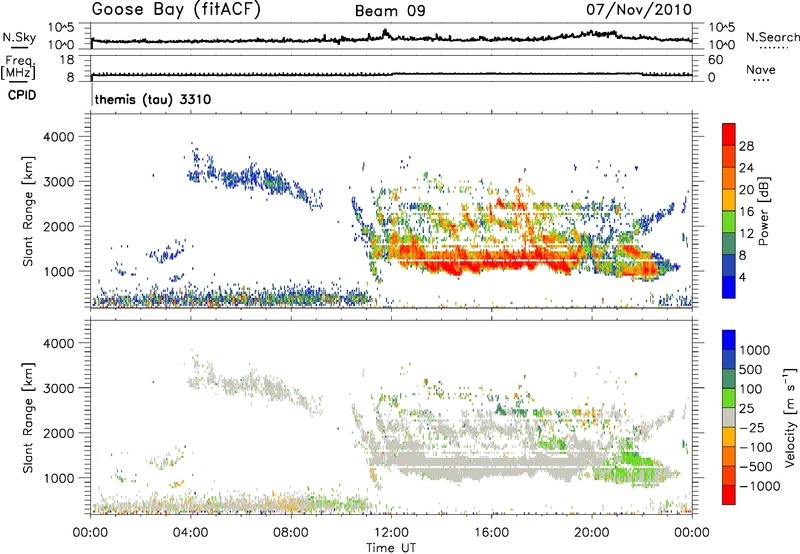
Task: Click the "16" value on the power scale
Action: [746, 212]
